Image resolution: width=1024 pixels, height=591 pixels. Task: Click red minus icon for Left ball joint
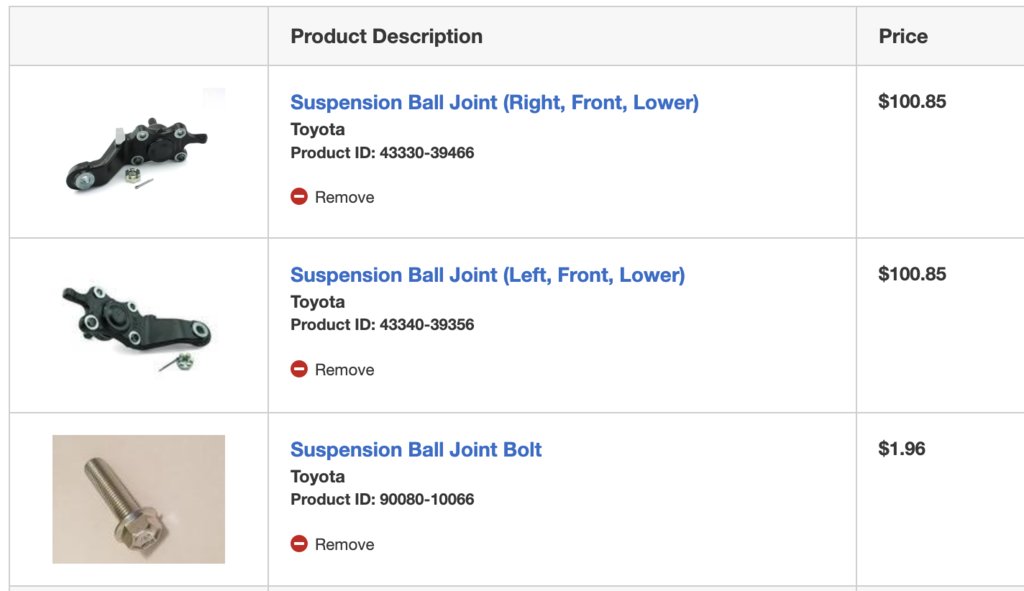[299, 369]
